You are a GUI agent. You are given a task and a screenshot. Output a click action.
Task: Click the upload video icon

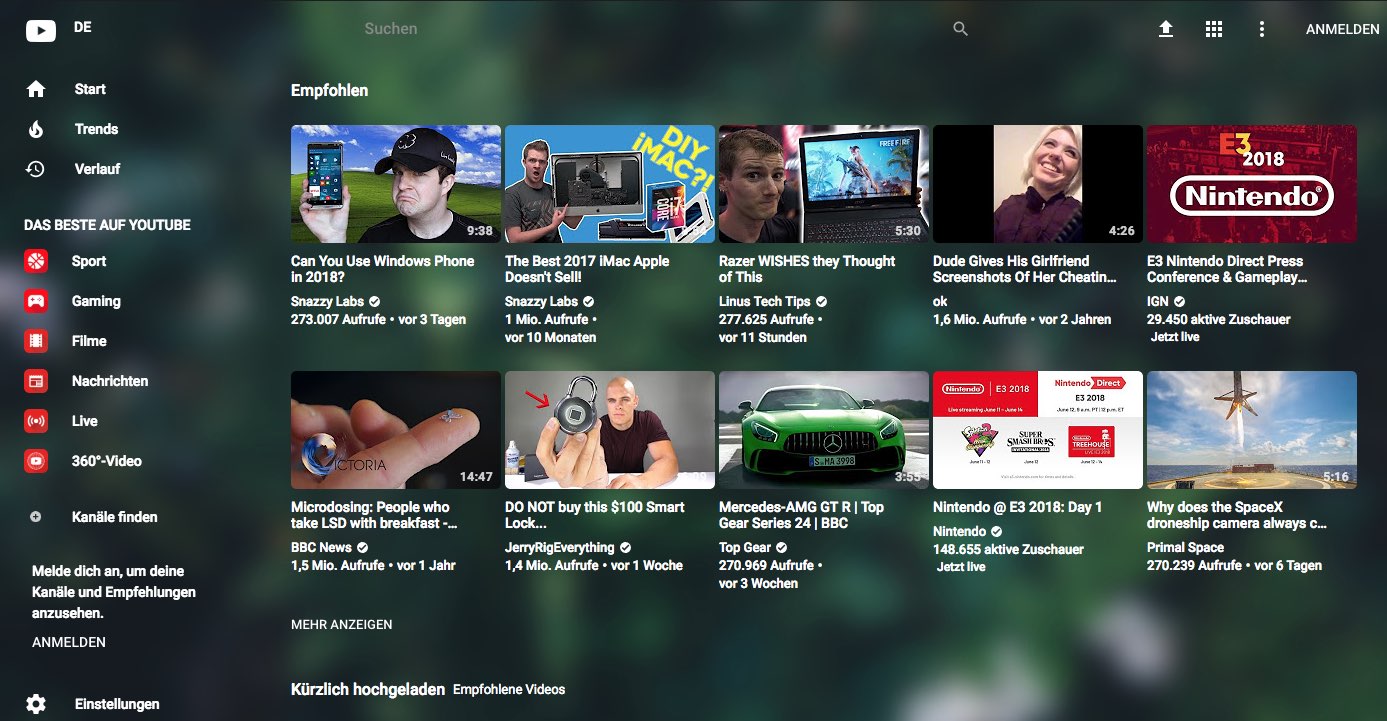1166,30
